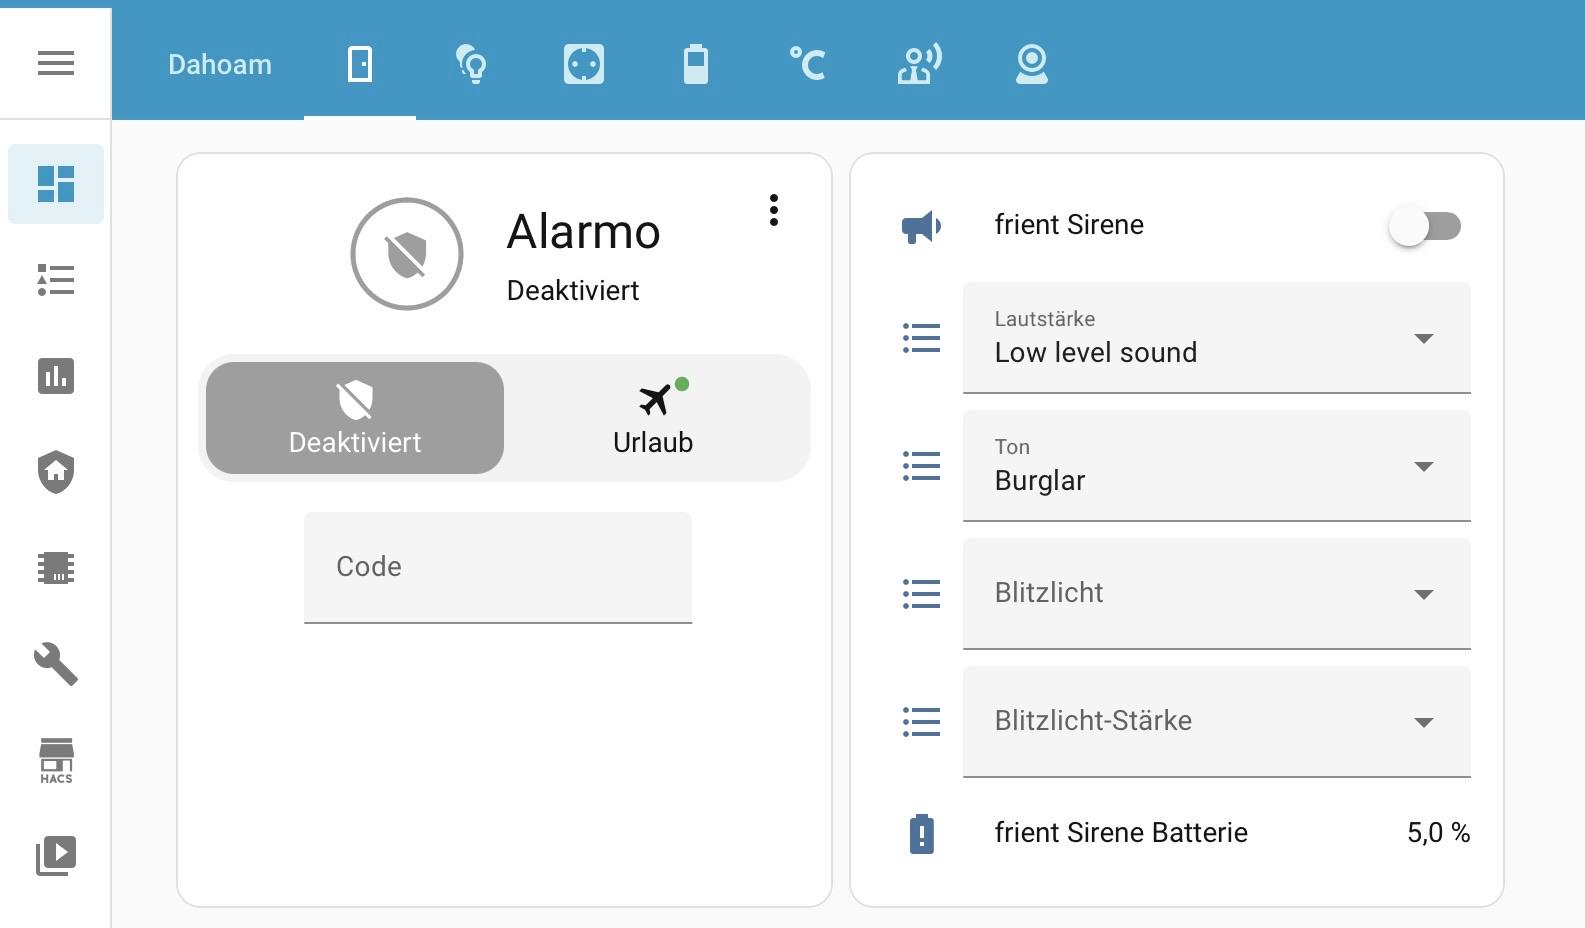Open the Blitzlicht-Stärke dropdown
This screenshot has height=928, width=1585.
tap(1216, 722)
